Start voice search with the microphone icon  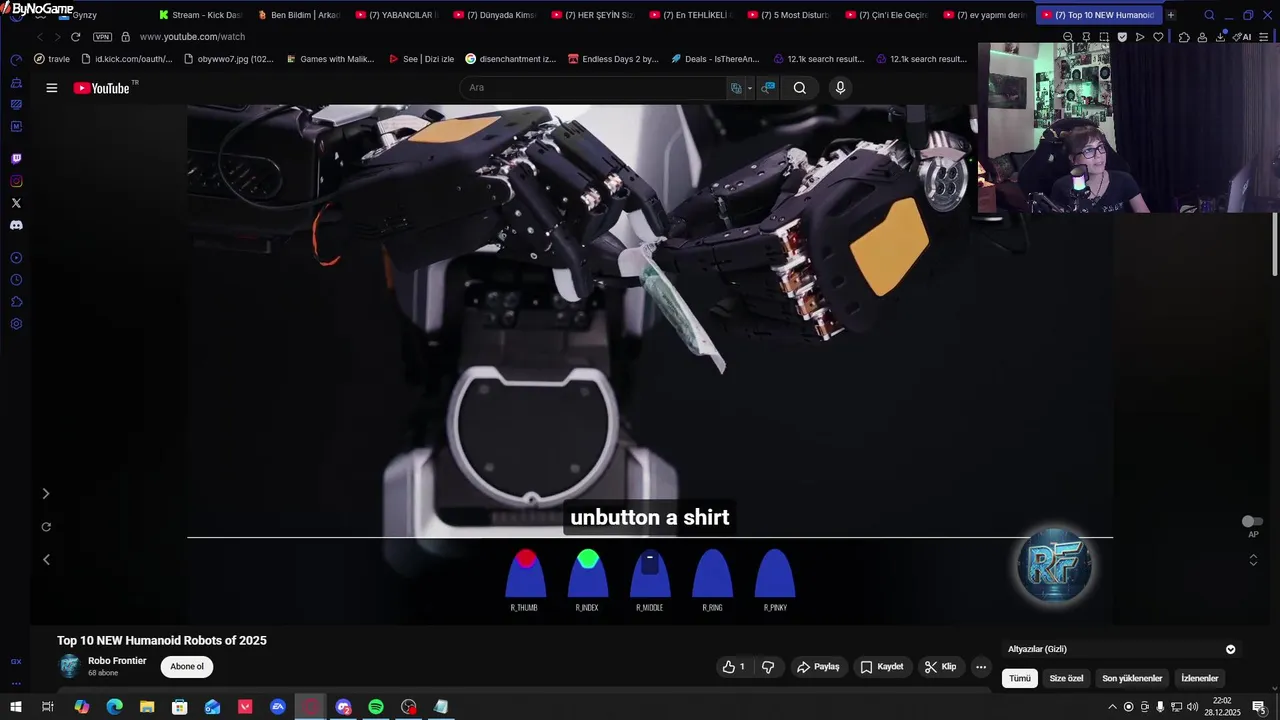(840, 88)
